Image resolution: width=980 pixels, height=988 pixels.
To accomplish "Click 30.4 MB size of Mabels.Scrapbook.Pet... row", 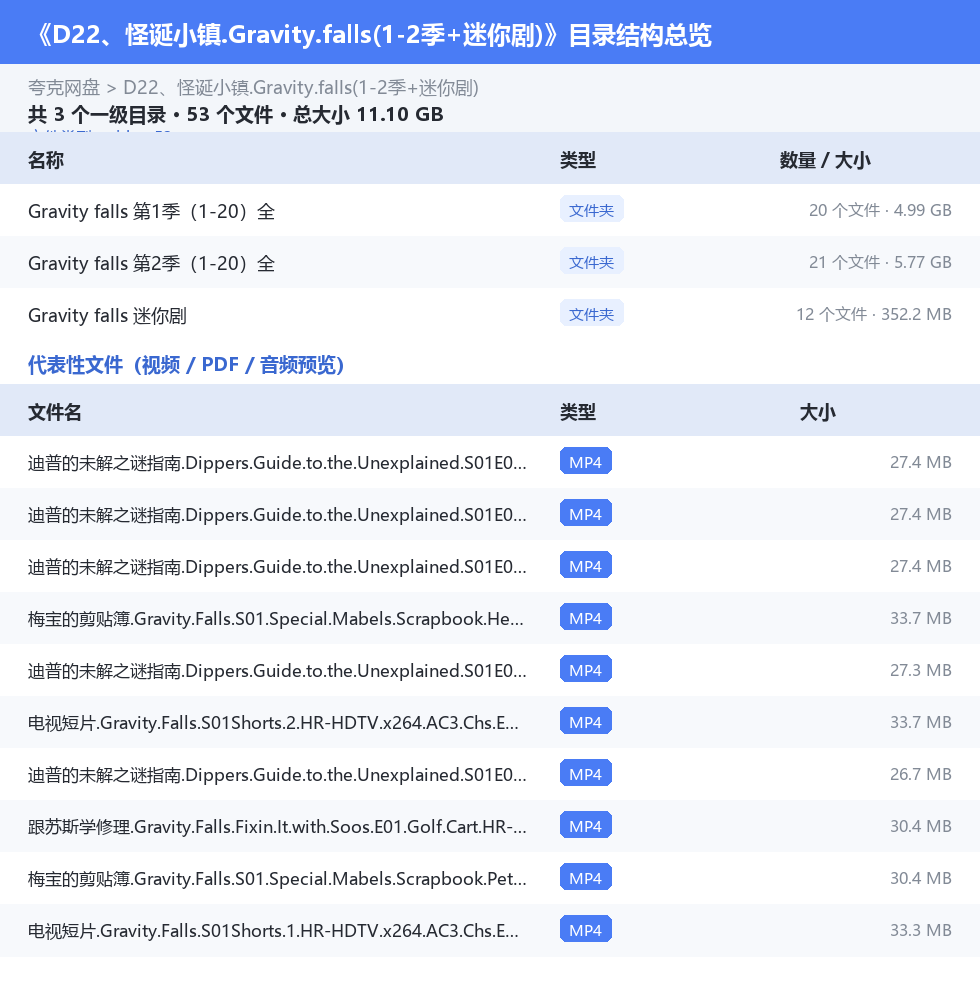I will pyautogui.click(x=920, y=878).
